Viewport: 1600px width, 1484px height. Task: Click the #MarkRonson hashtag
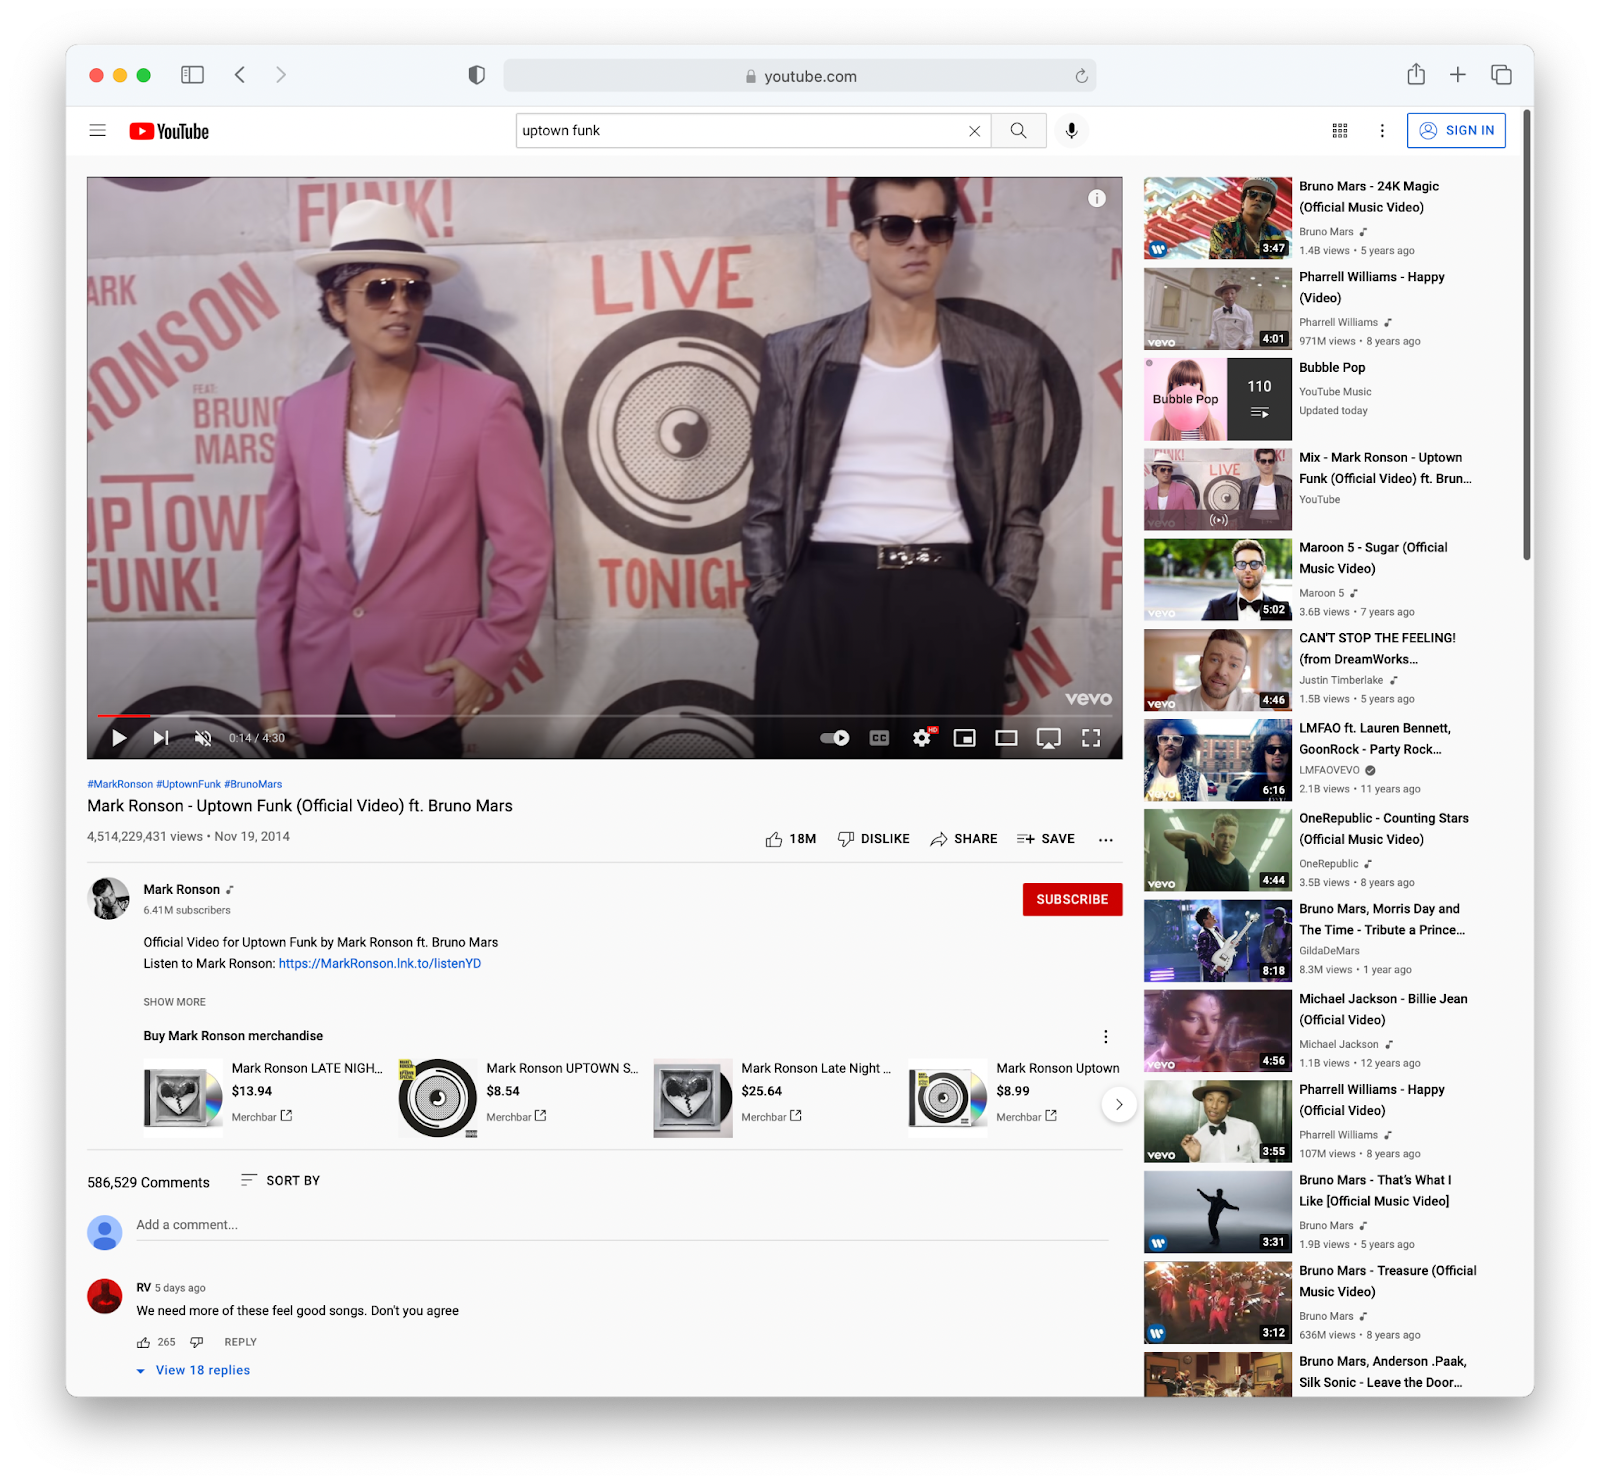tap(120, 784)
